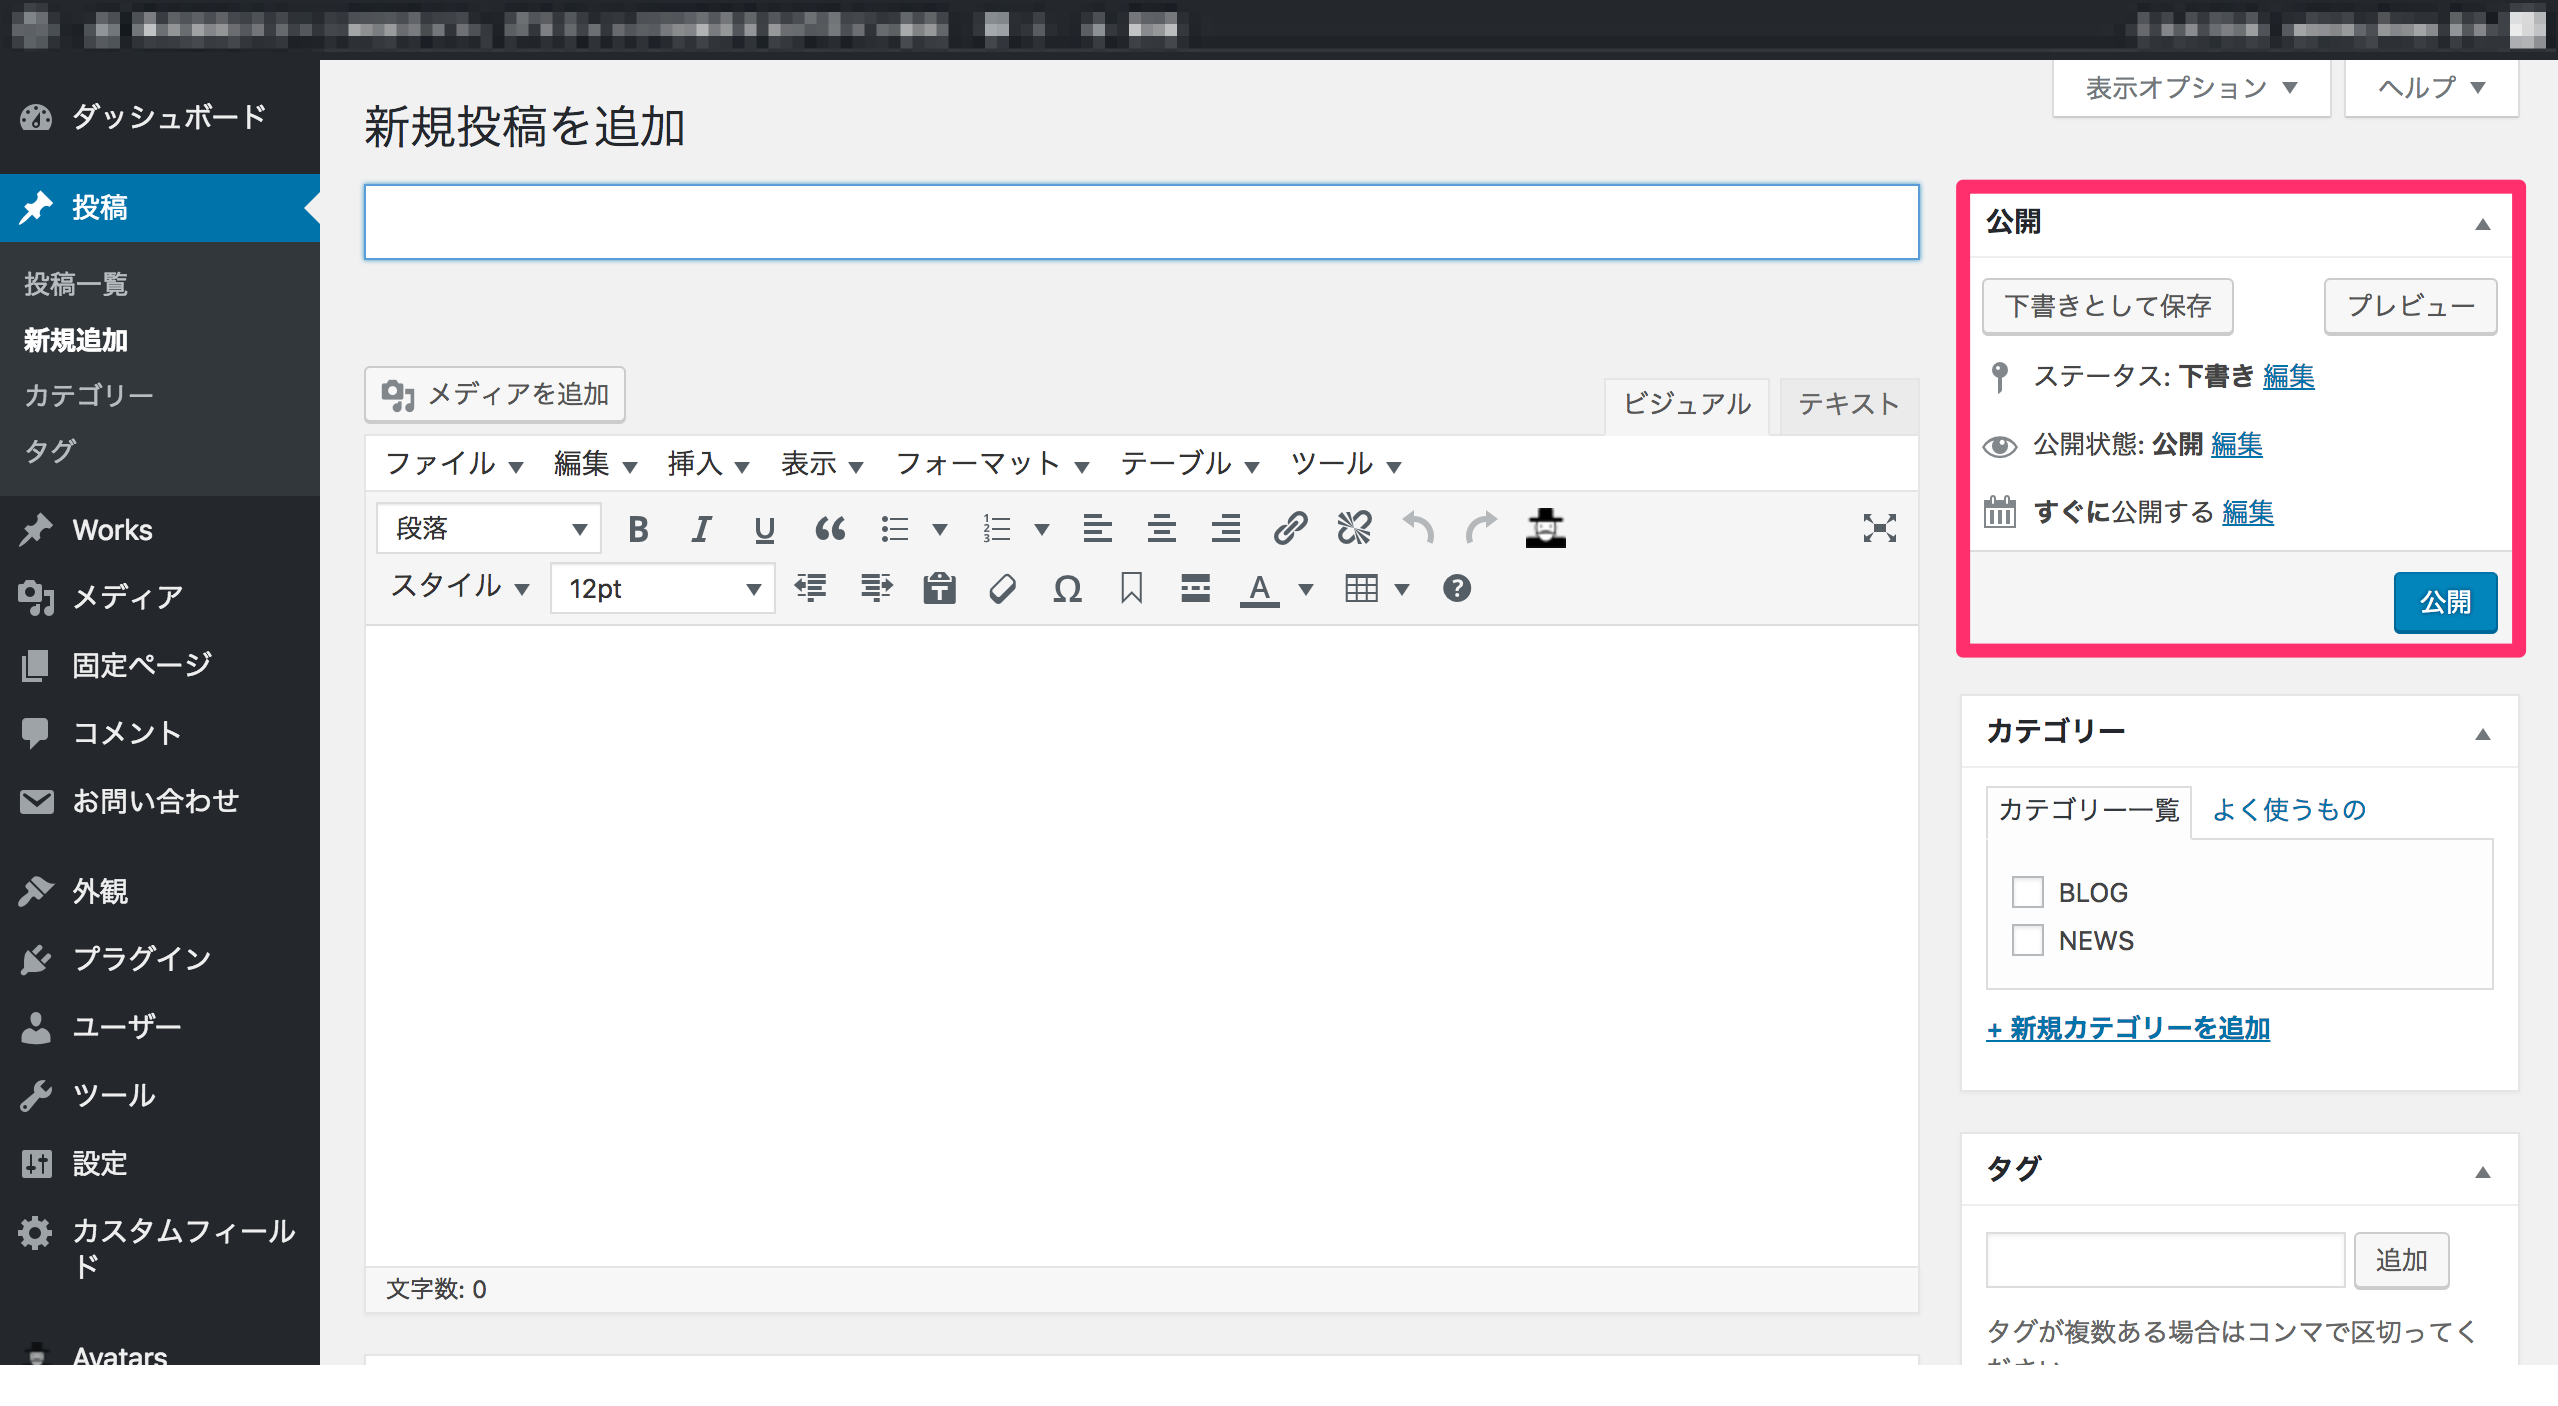Switch to the テキスト editor tab
2558x1406 pixels.
tap(1848, 404)
